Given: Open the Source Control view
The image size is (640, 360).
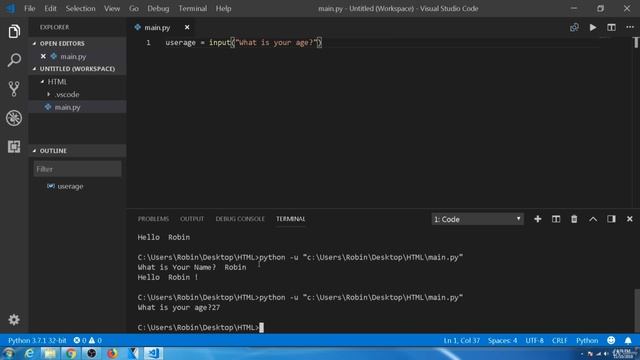Looking at the screenshot, I should tap(14, 89).
